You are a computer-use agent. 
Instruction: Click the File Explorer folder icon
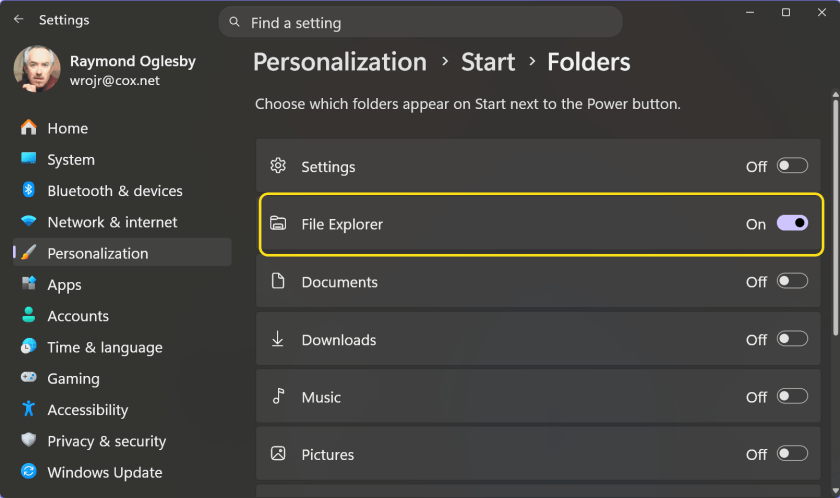tap(278, 223)
